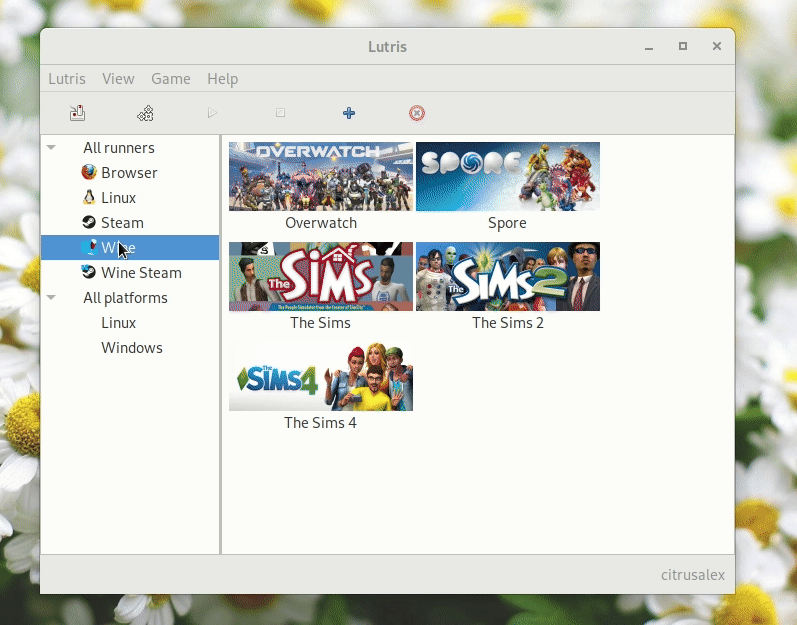Image resolution: width=797 pixels, height=625 pixels.
Task: Click the Wine runner glass icon
Action: coord(89,247)
